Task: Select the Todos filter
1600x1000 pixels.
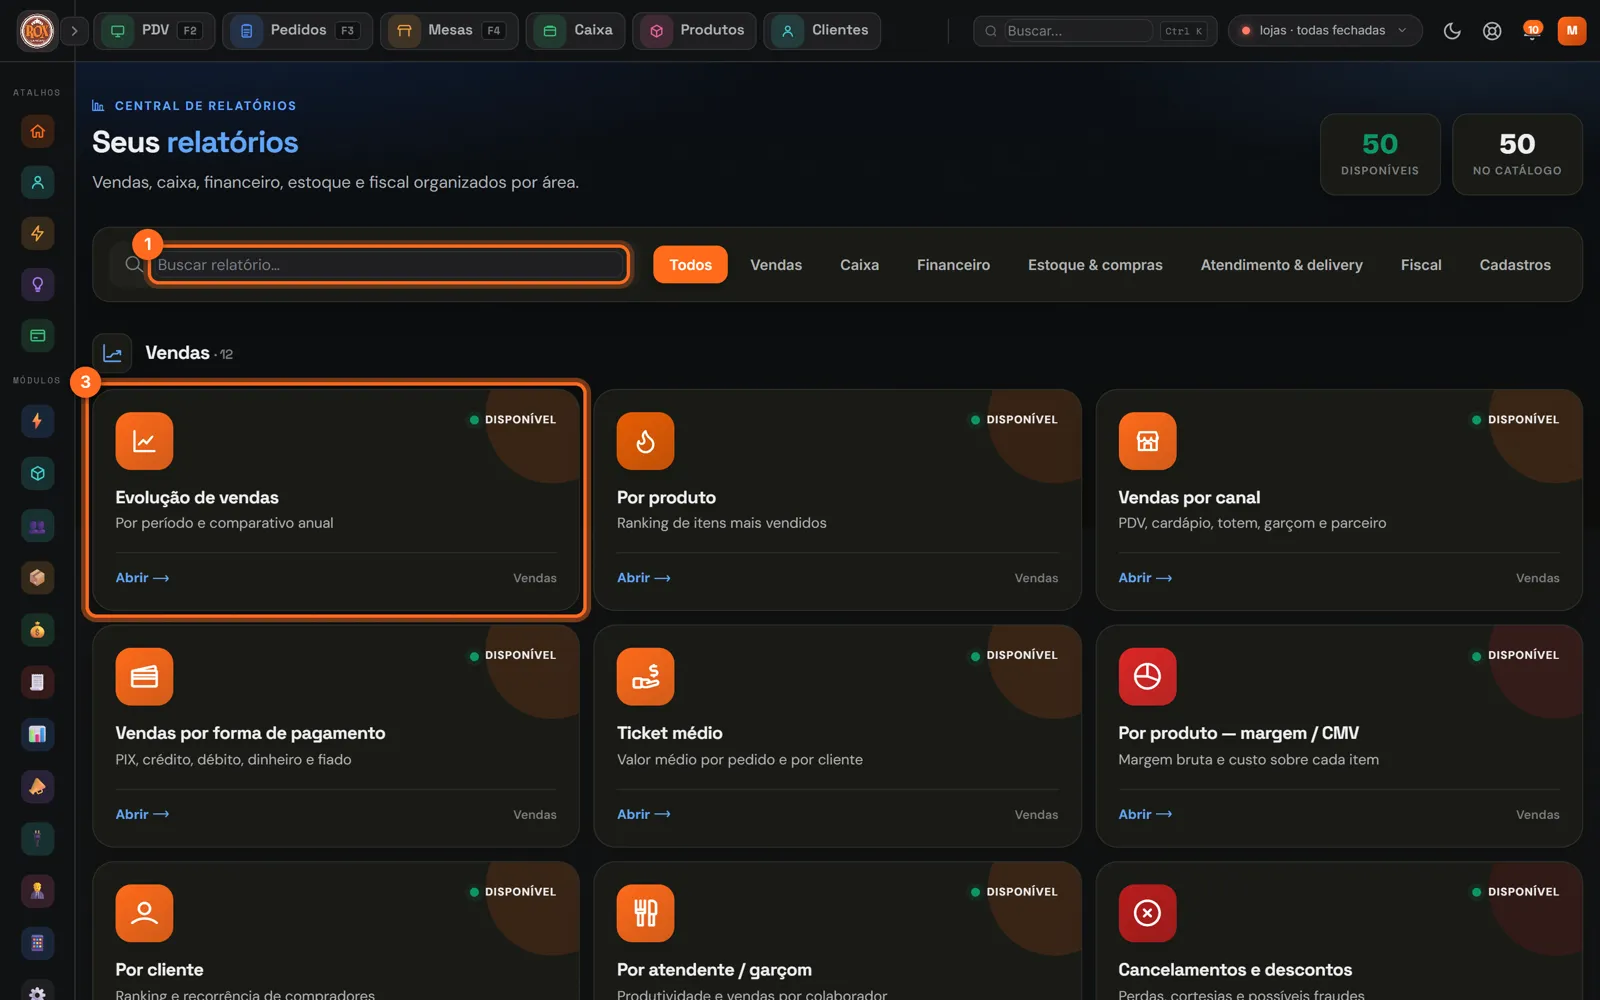Action: pyautogui.click(x=690, y=265)
